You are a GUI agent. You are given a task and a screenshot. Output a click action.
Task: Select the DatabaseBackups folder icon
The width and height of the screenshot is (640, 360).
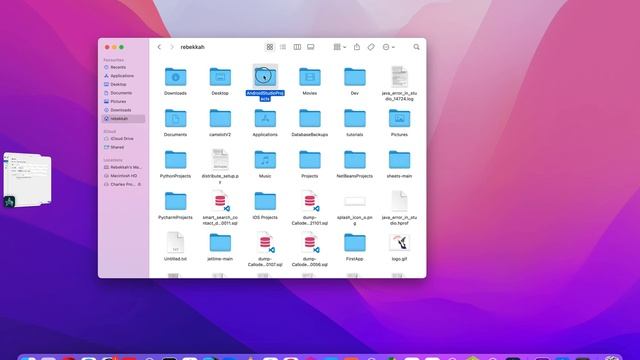[310, 118]
